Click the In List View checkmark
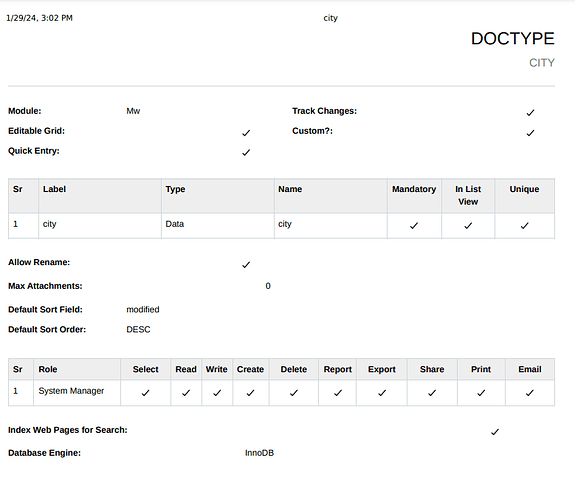This screenshot has height=500, width=575. (468, 226)
